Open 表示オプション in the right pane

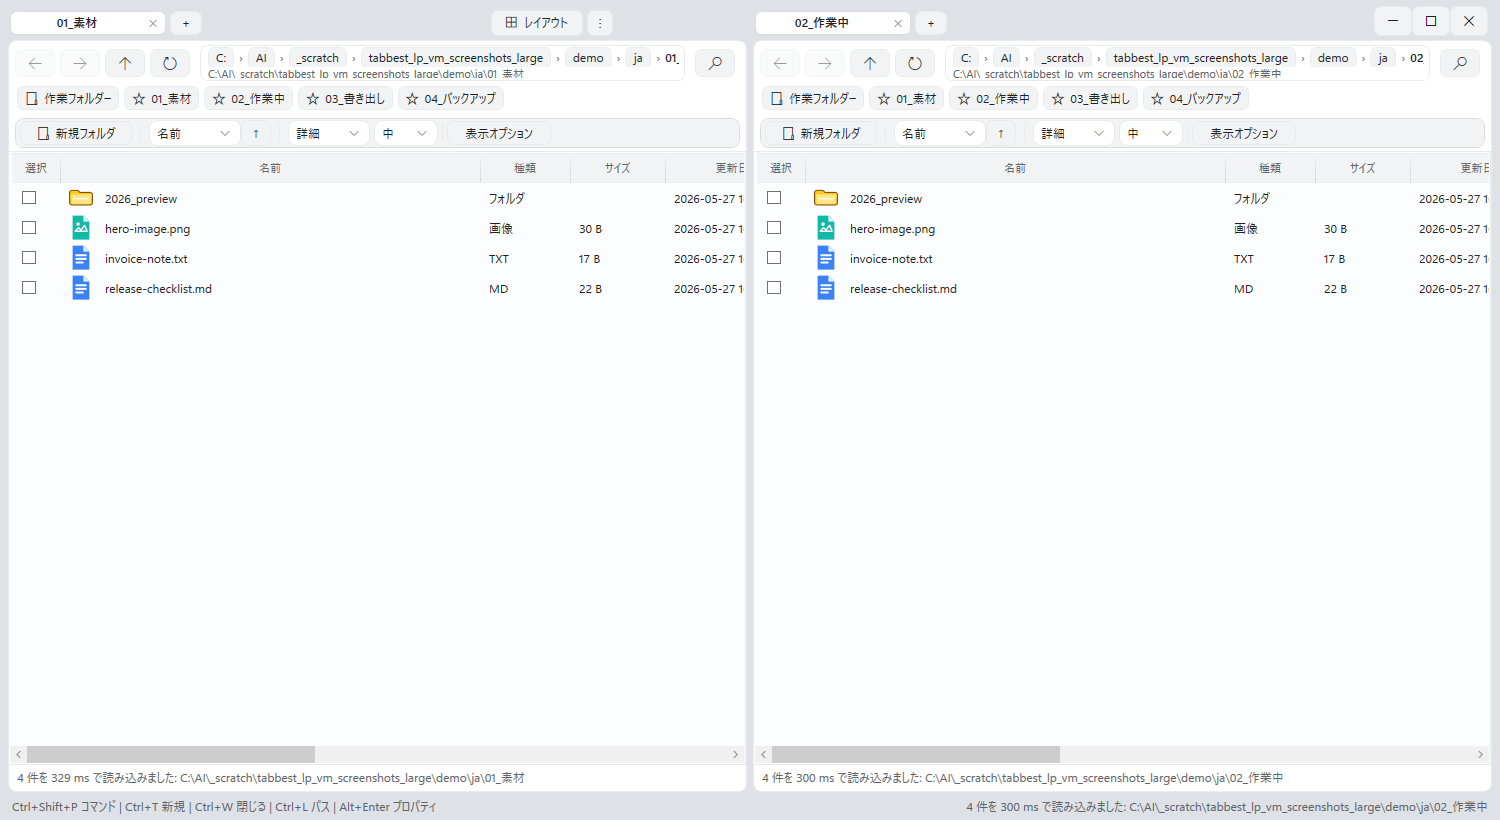click(1244, 133)
